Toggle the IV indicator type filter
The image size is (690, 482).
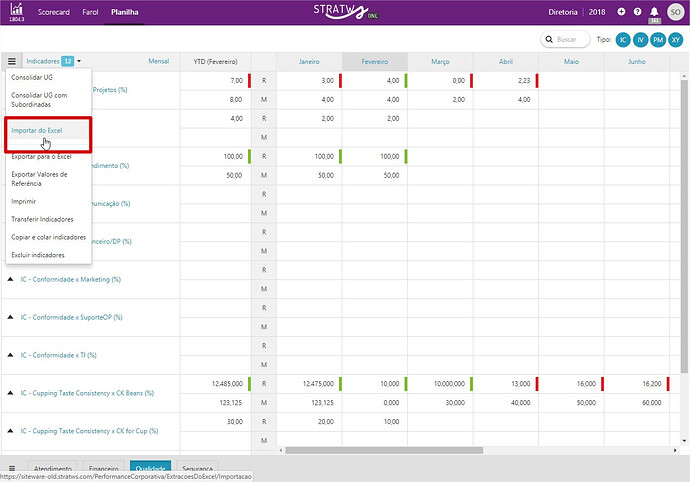click(640, 40)
